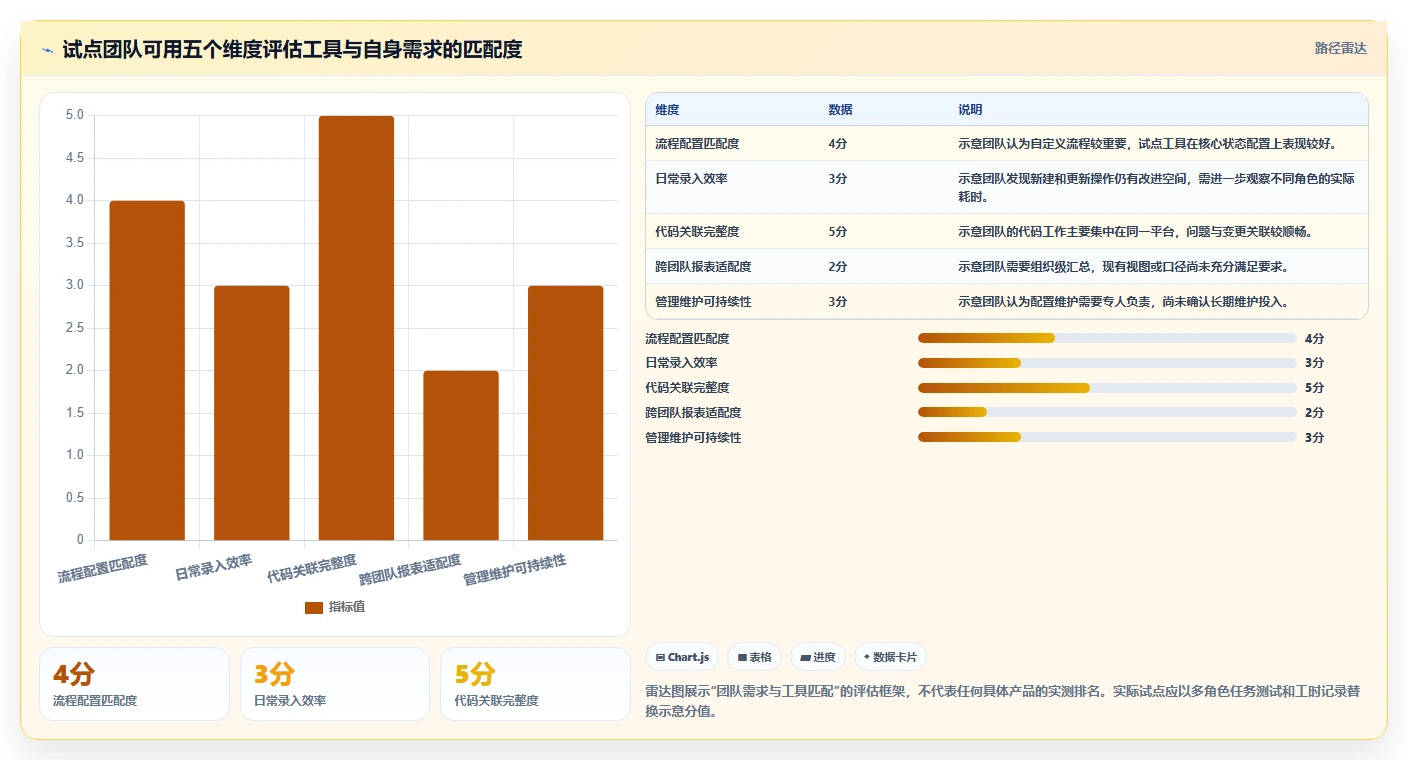
Task: Click the 数据 column header
Action: (840, 109)
